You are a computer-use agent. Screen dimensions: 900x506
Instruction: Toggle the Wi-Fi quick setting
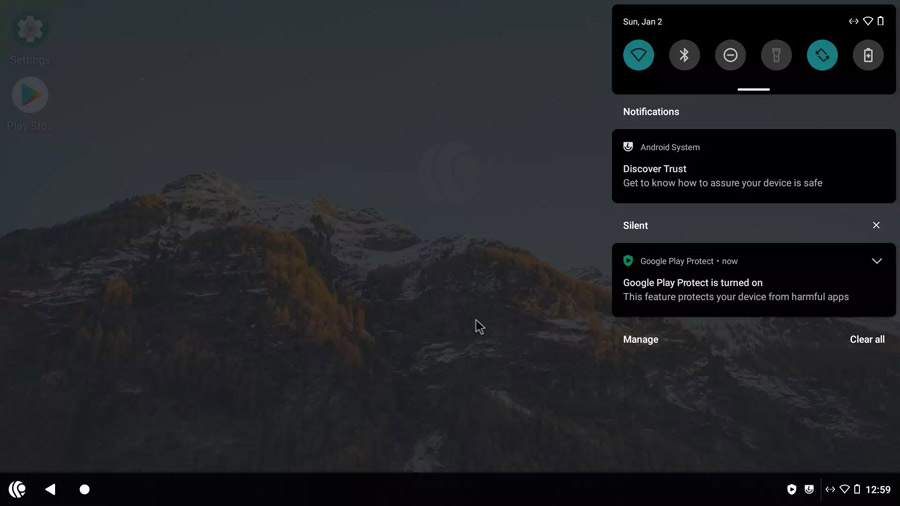point(638,55)
